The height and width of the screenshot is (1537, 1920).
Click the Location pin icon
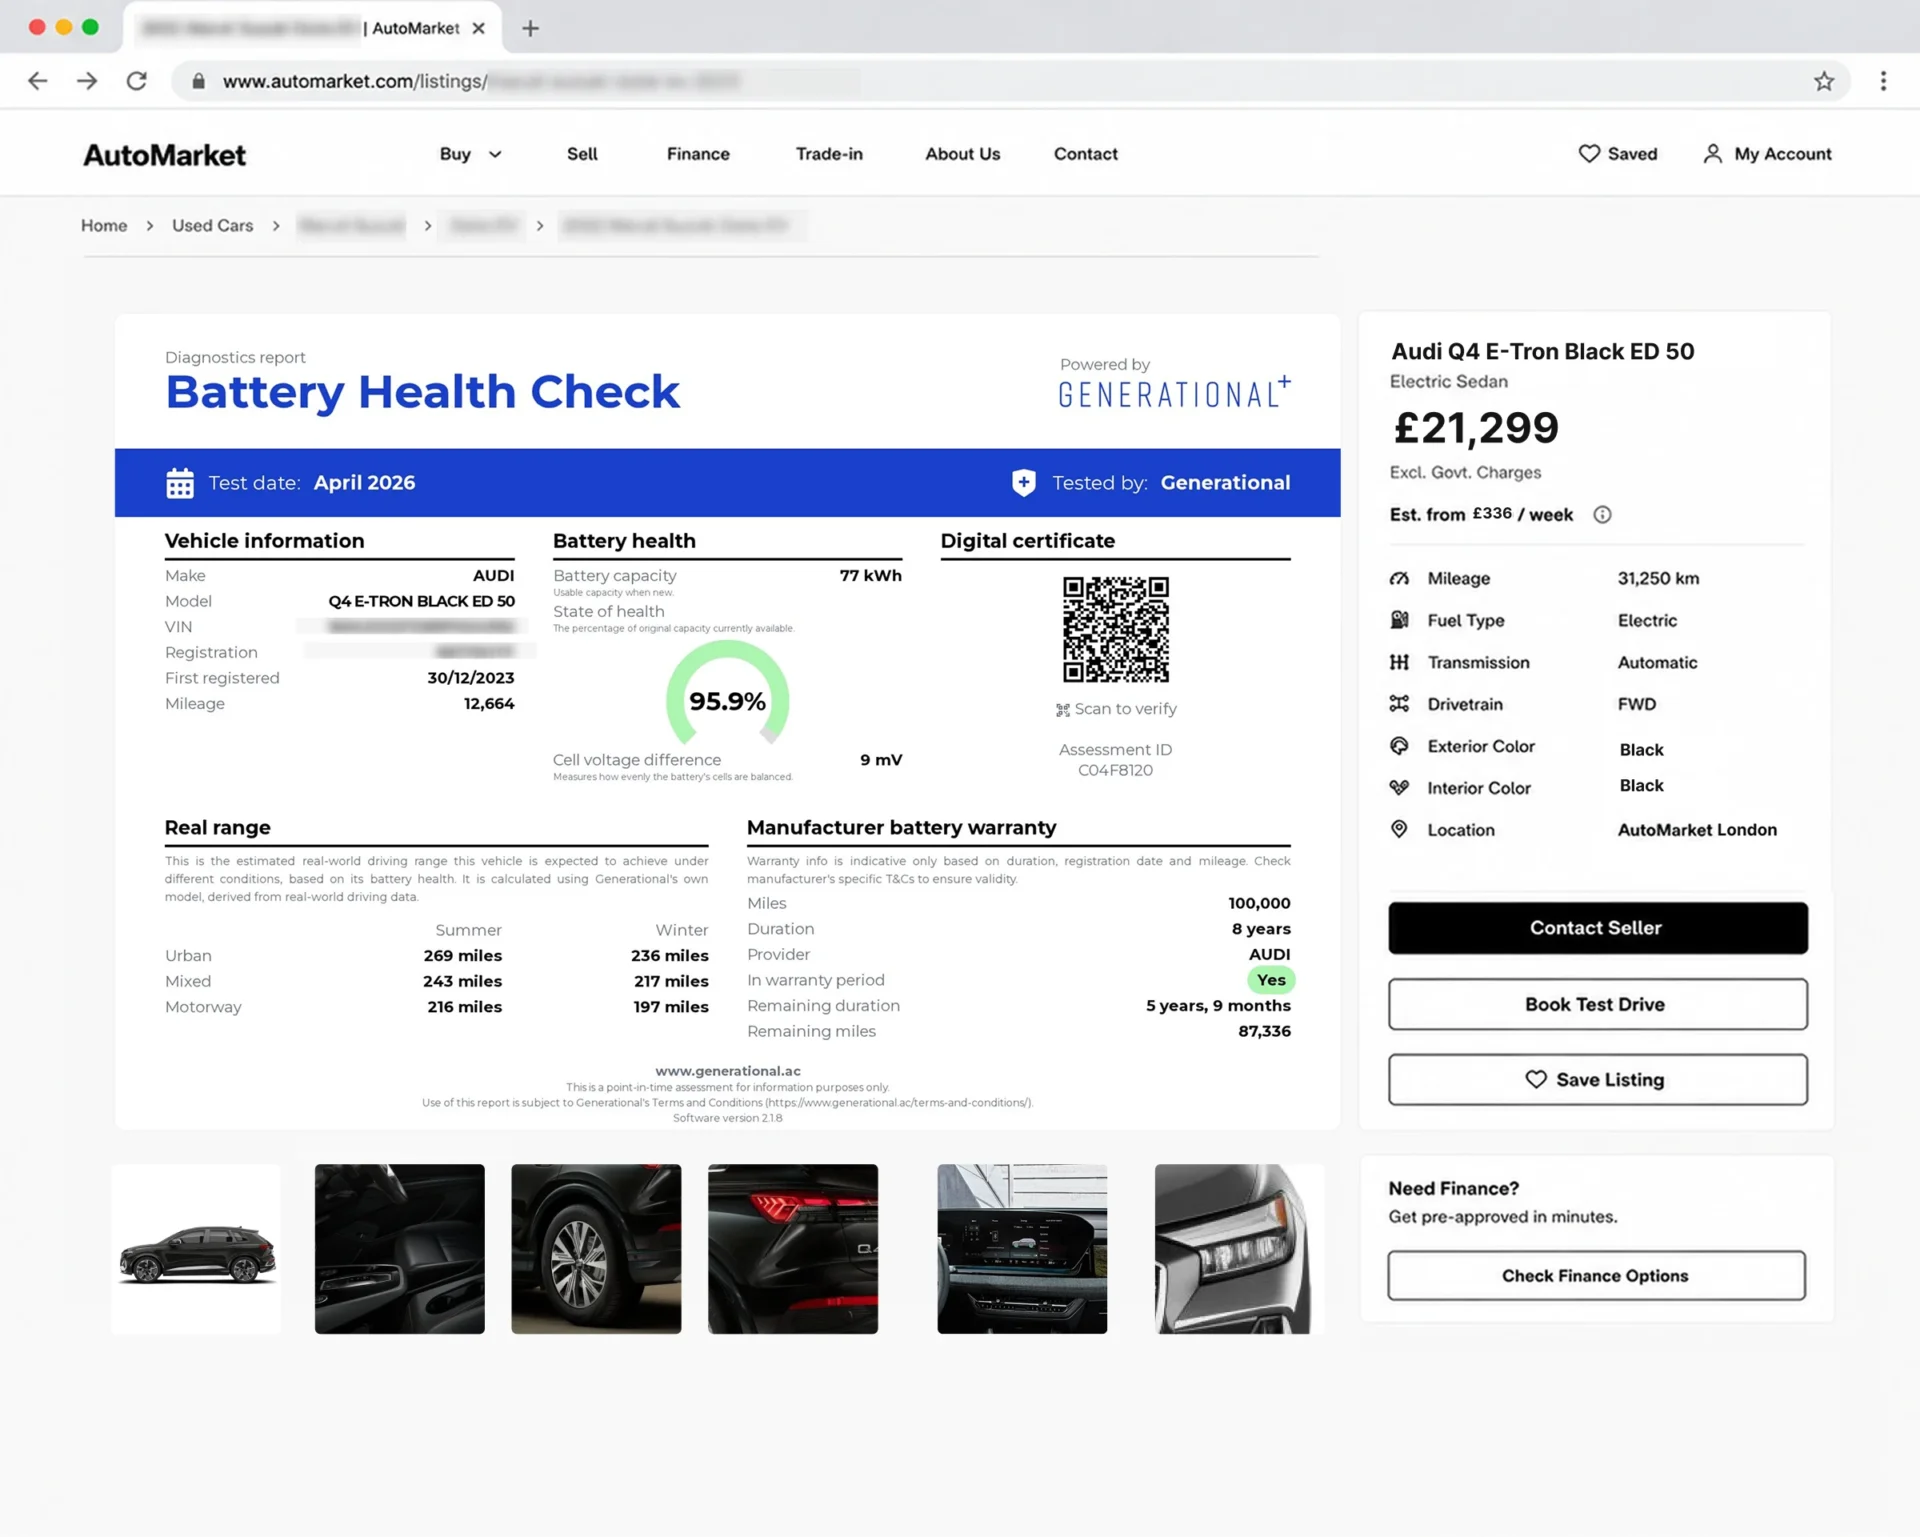point(1399,830)
